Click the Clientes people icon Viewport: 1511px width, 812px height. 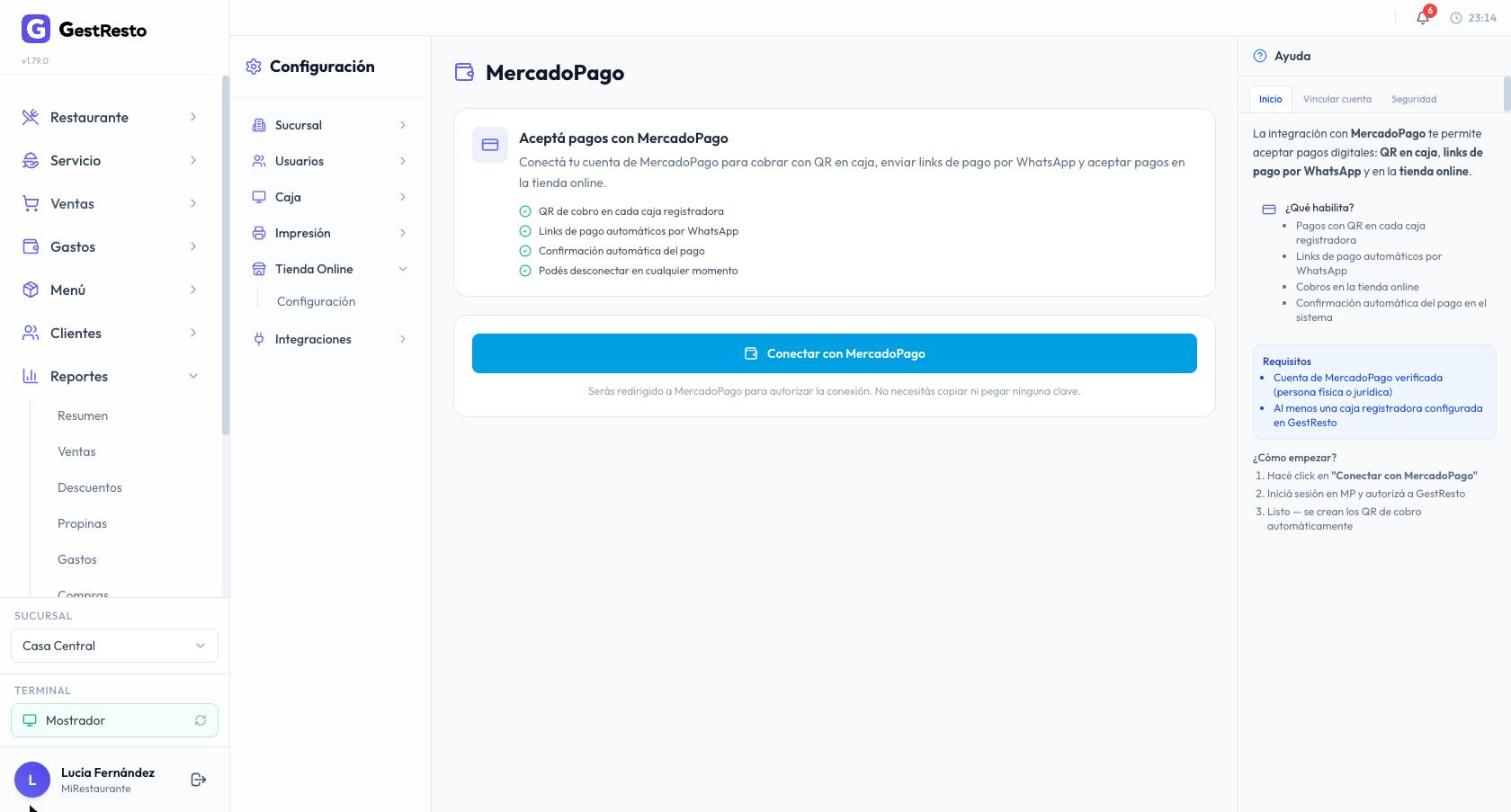[x=30, y=333]
